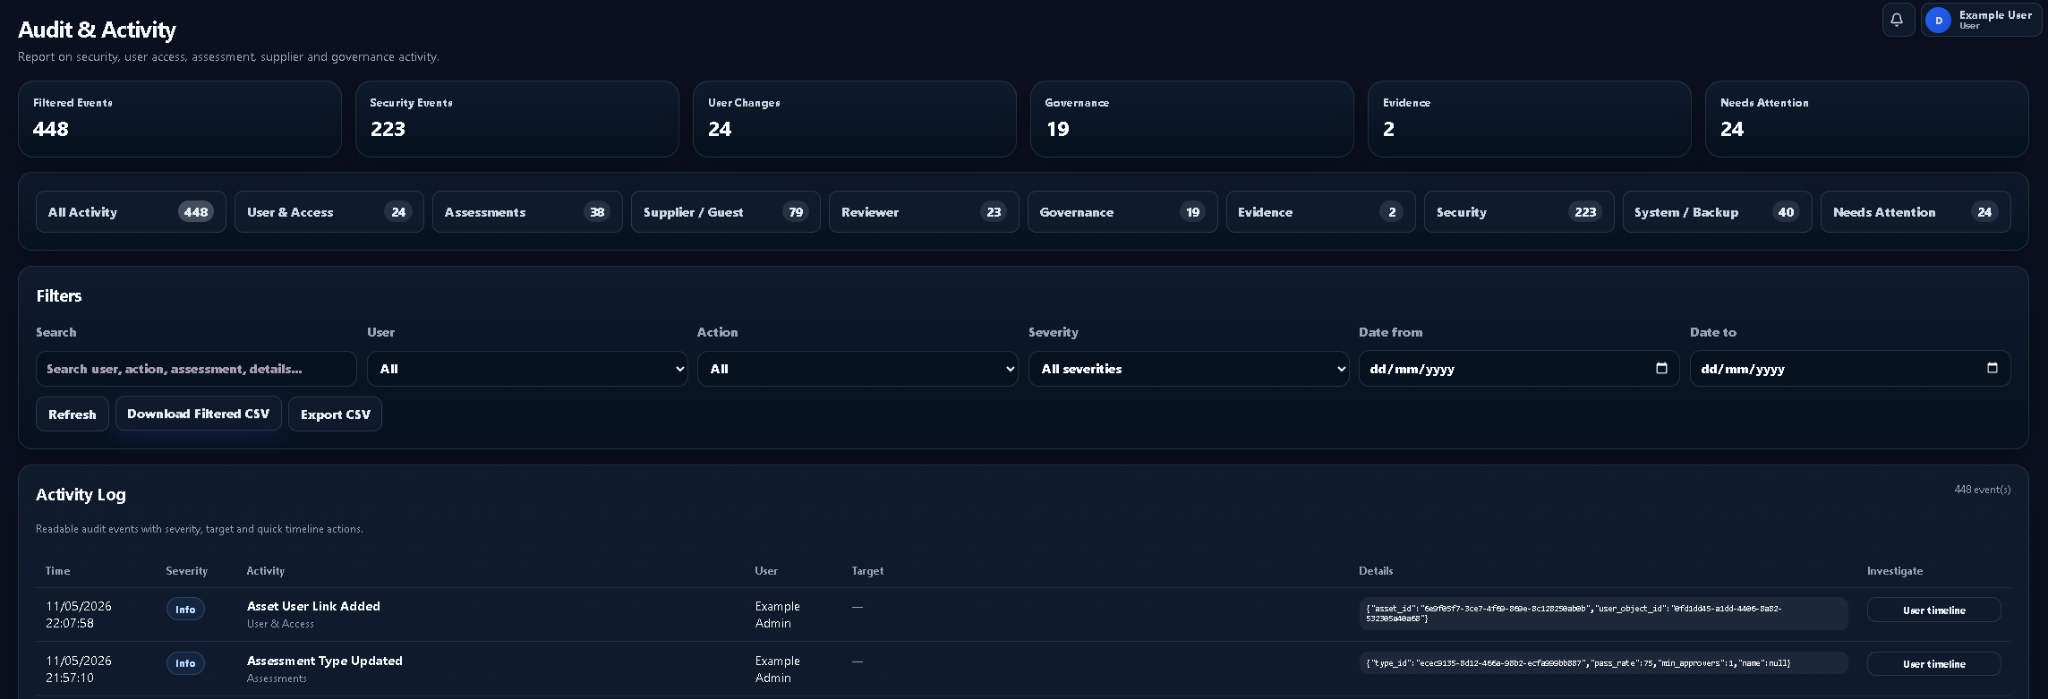Viewport: 2048px width, 699px height.
Task: Open the Evidence tab
Action: (x=1320, y=212)
